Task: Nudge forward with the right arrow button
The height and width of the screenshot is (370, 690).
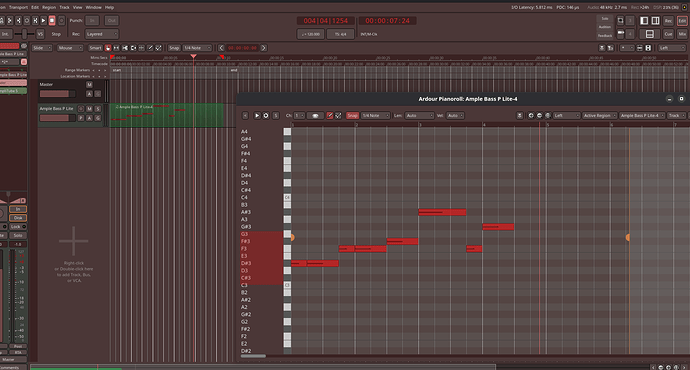Action: 264,48
